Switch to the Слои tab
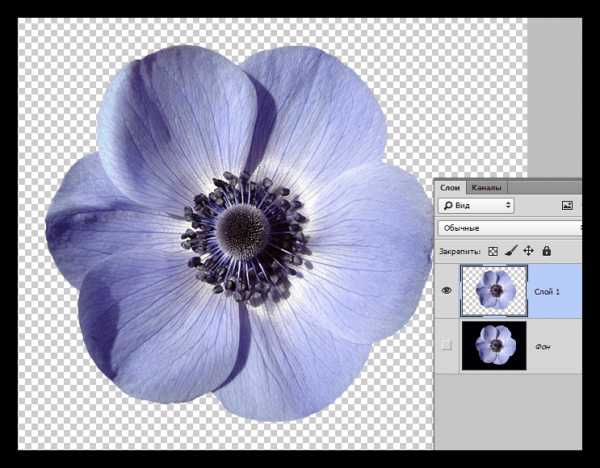This screenshot has width=600, height=468. tap(450, 188)
